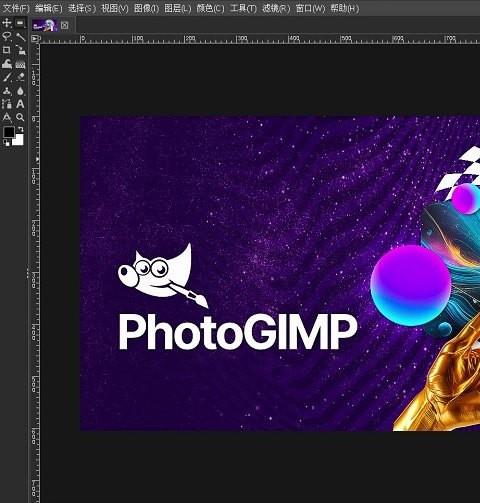Viewport: 480px width, 503px height.
Task: Close the open image tab
Action: pos(64,25)
